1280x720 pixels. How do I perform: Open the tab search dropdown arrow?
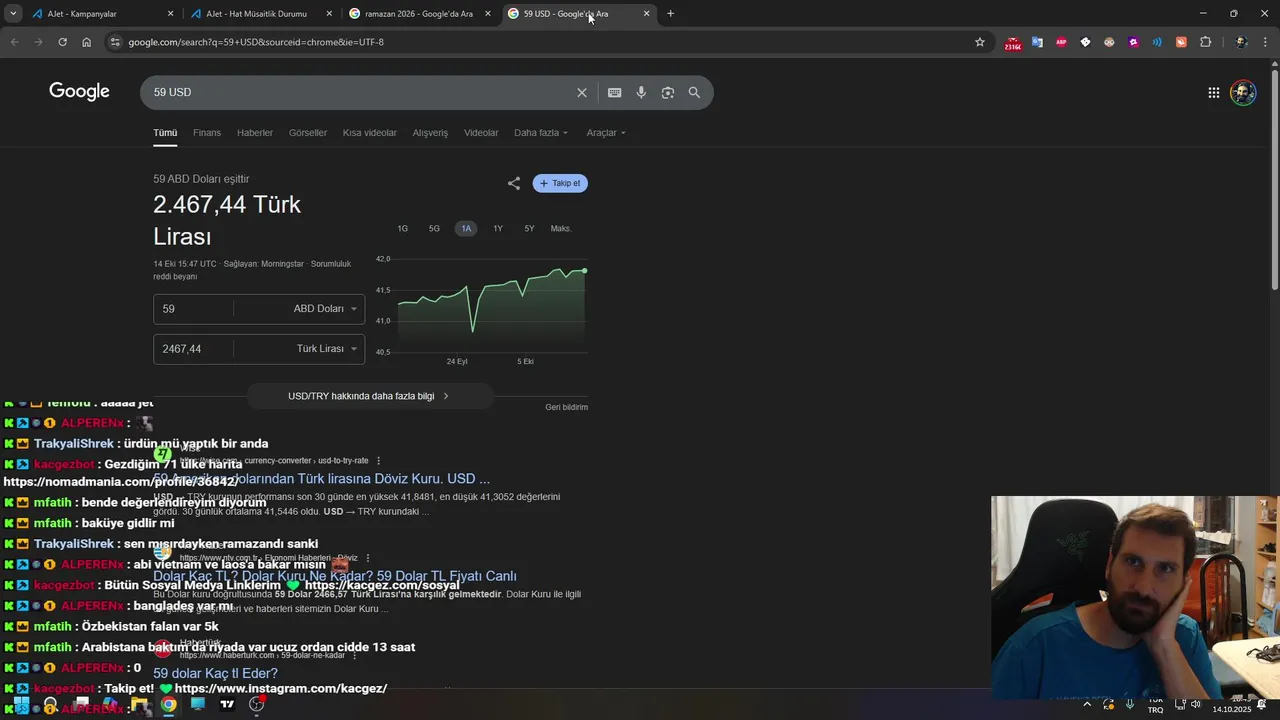pyautogui.click(x=13, y=14)
